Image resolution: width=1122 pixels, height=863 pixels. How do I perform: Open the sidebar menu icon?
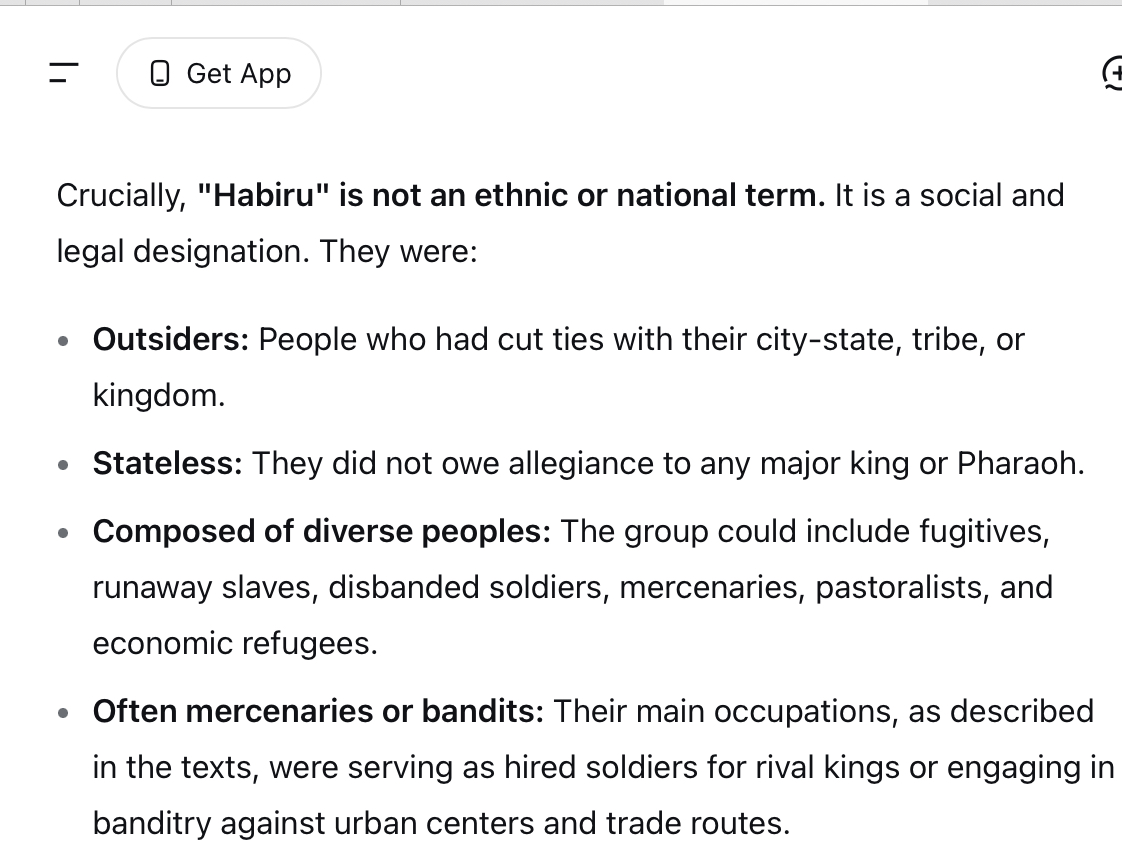point(64,73)
